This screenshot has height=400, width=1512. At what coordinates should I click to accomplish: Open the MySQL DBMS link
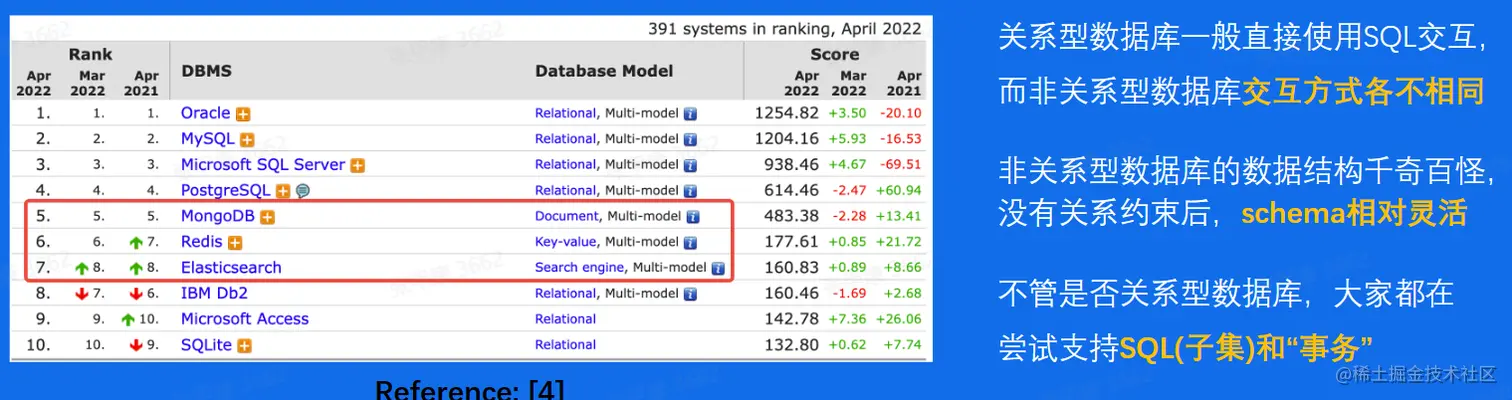tap(208, 139)
